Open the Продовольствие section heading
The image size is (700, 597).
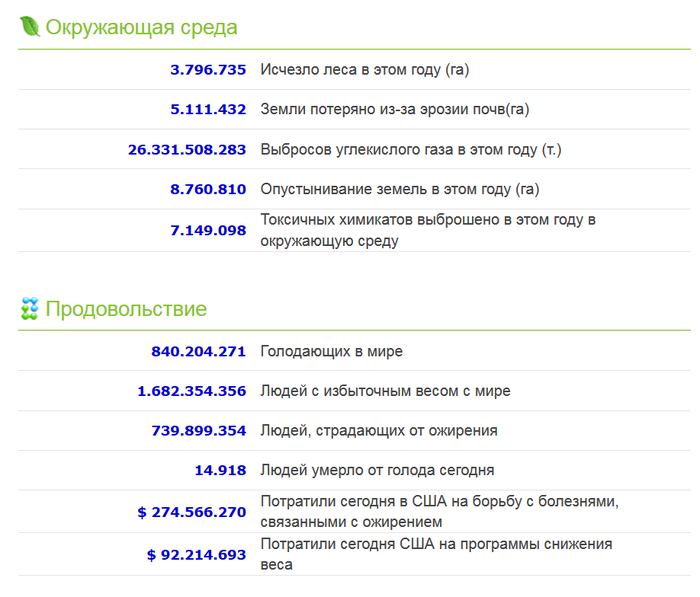pos(126,309)
